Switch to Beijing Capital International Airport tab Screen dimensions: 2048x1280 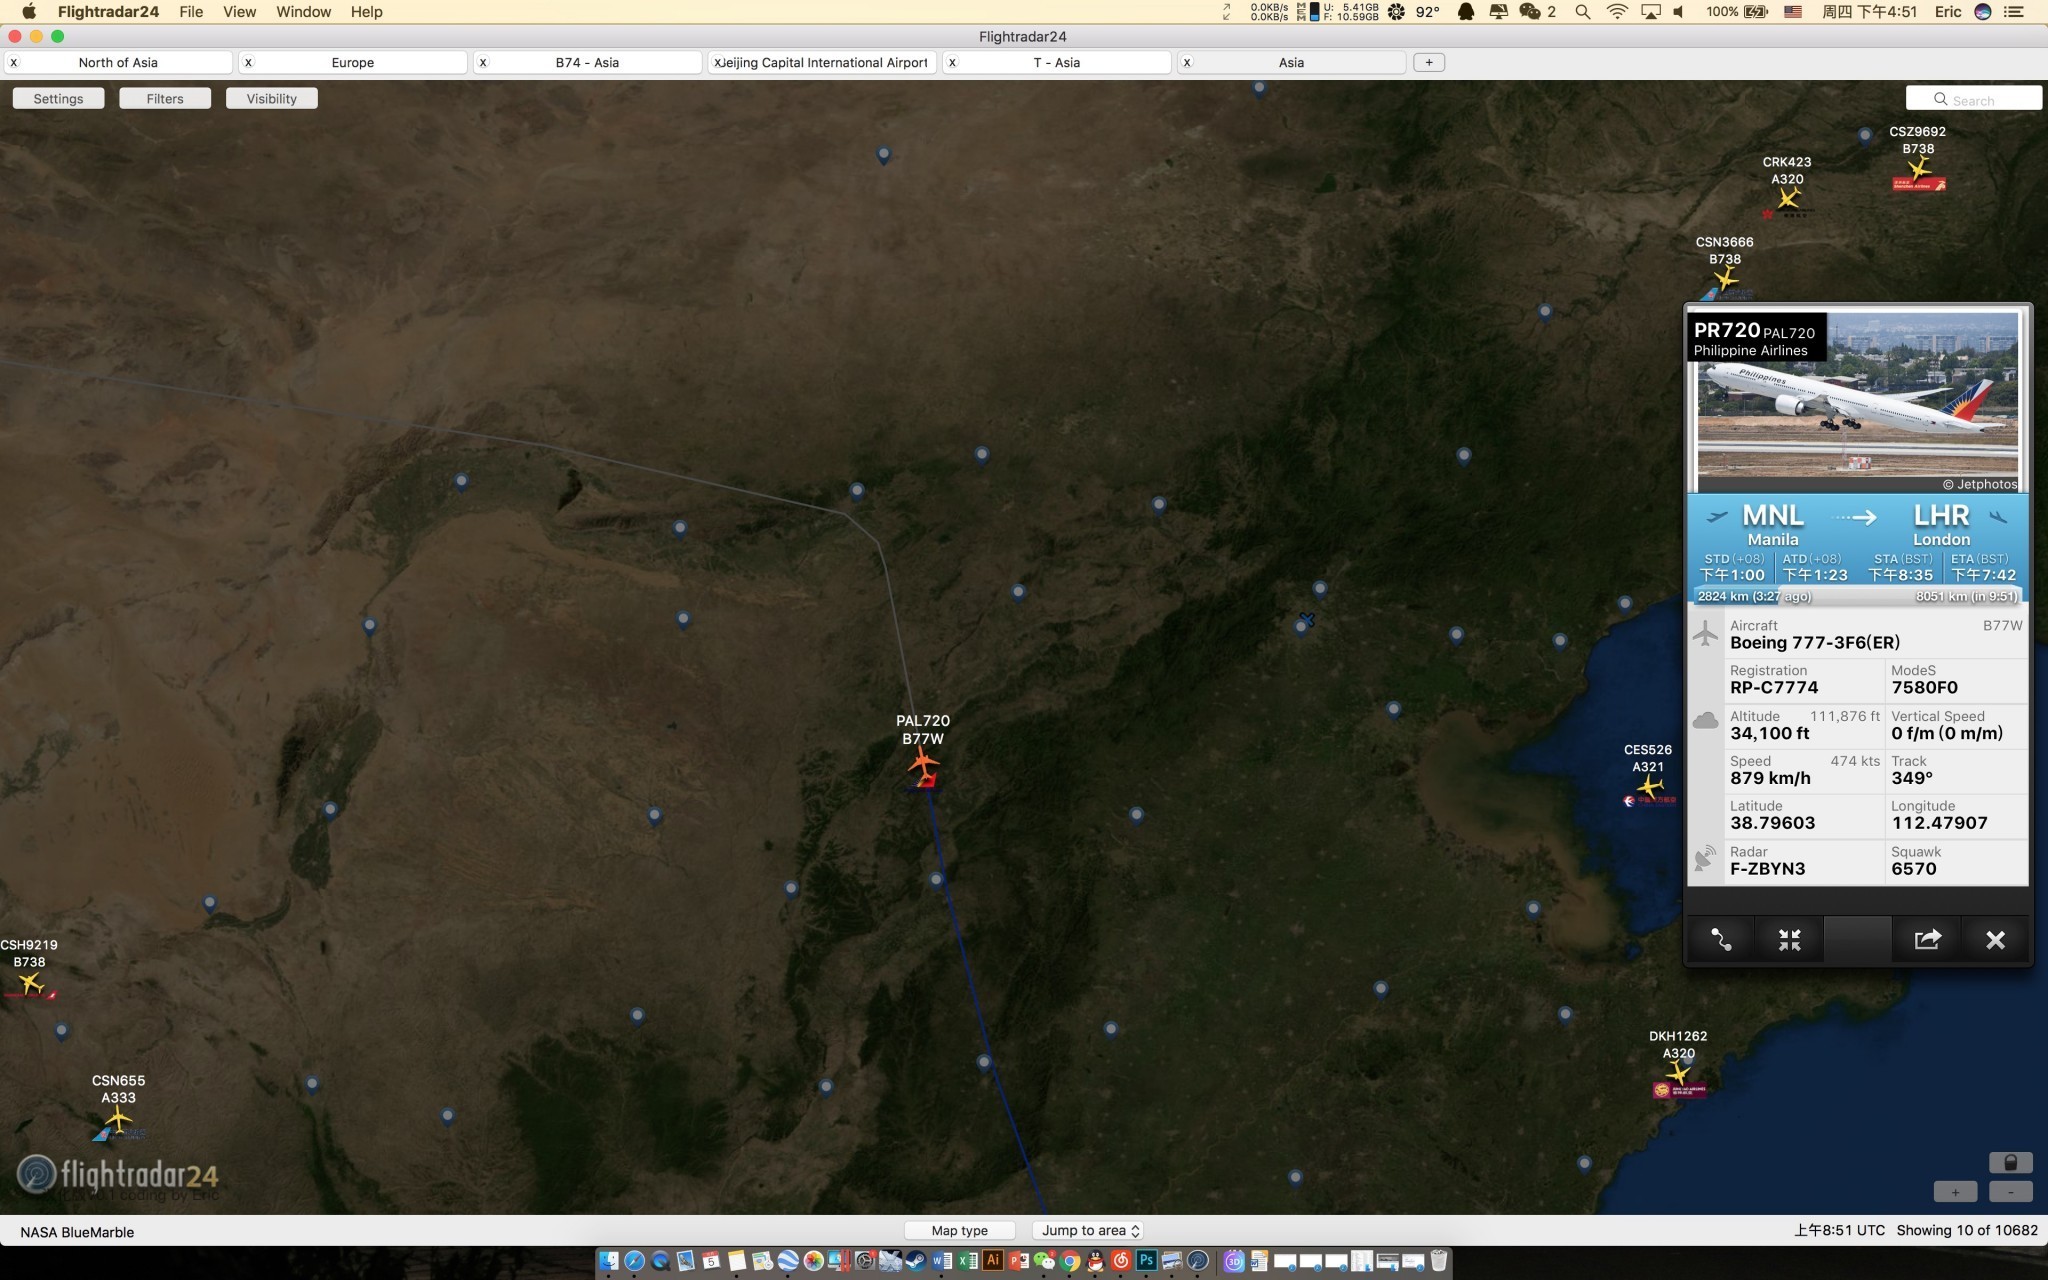pyautogui.click(x=822, y=62)
